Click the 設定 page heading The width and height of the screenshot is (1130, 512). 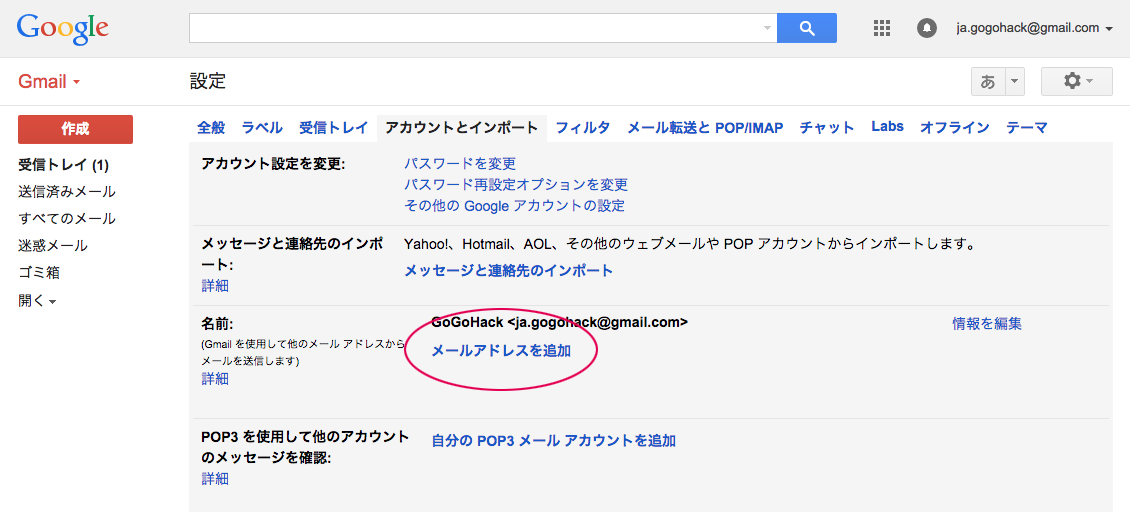[x=208, y=81]
